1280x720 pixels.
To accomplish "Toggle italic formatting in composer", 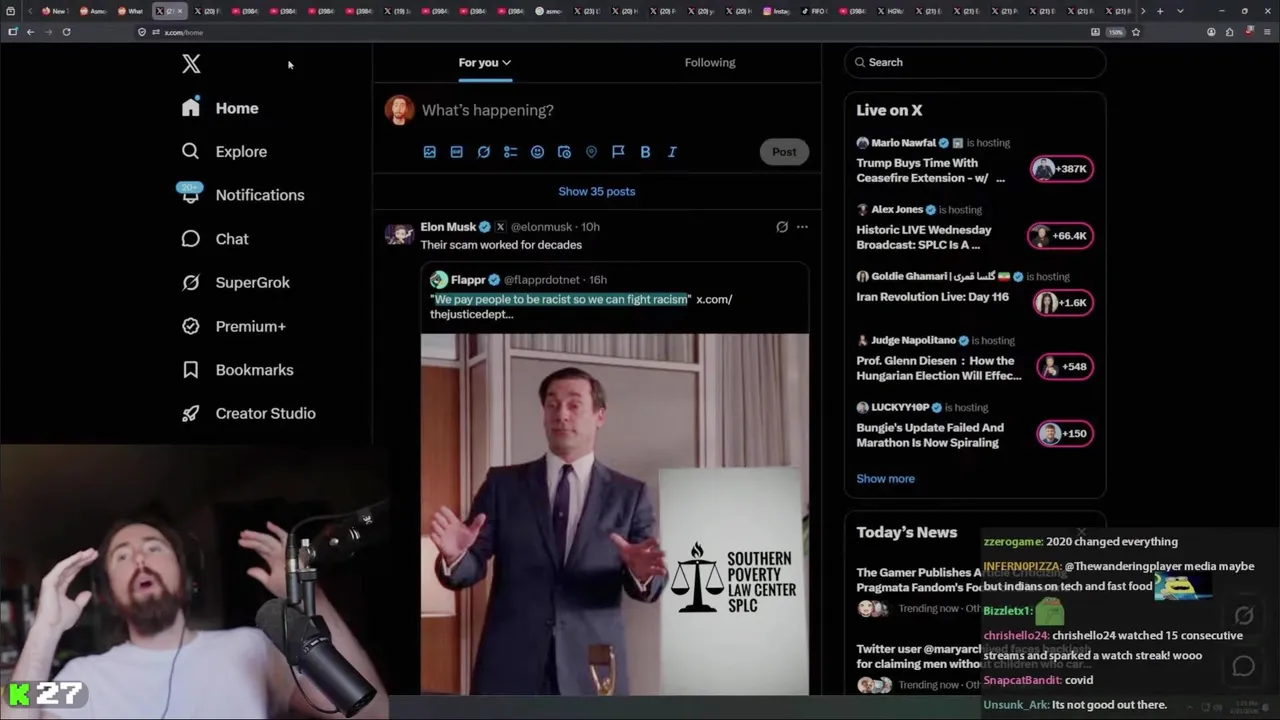I will 672,152.
